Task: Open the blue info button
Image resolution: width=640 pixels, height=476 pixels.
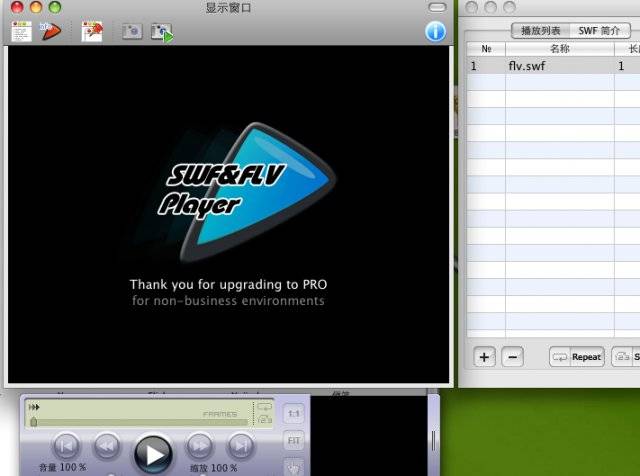Action: coord(435,31)
